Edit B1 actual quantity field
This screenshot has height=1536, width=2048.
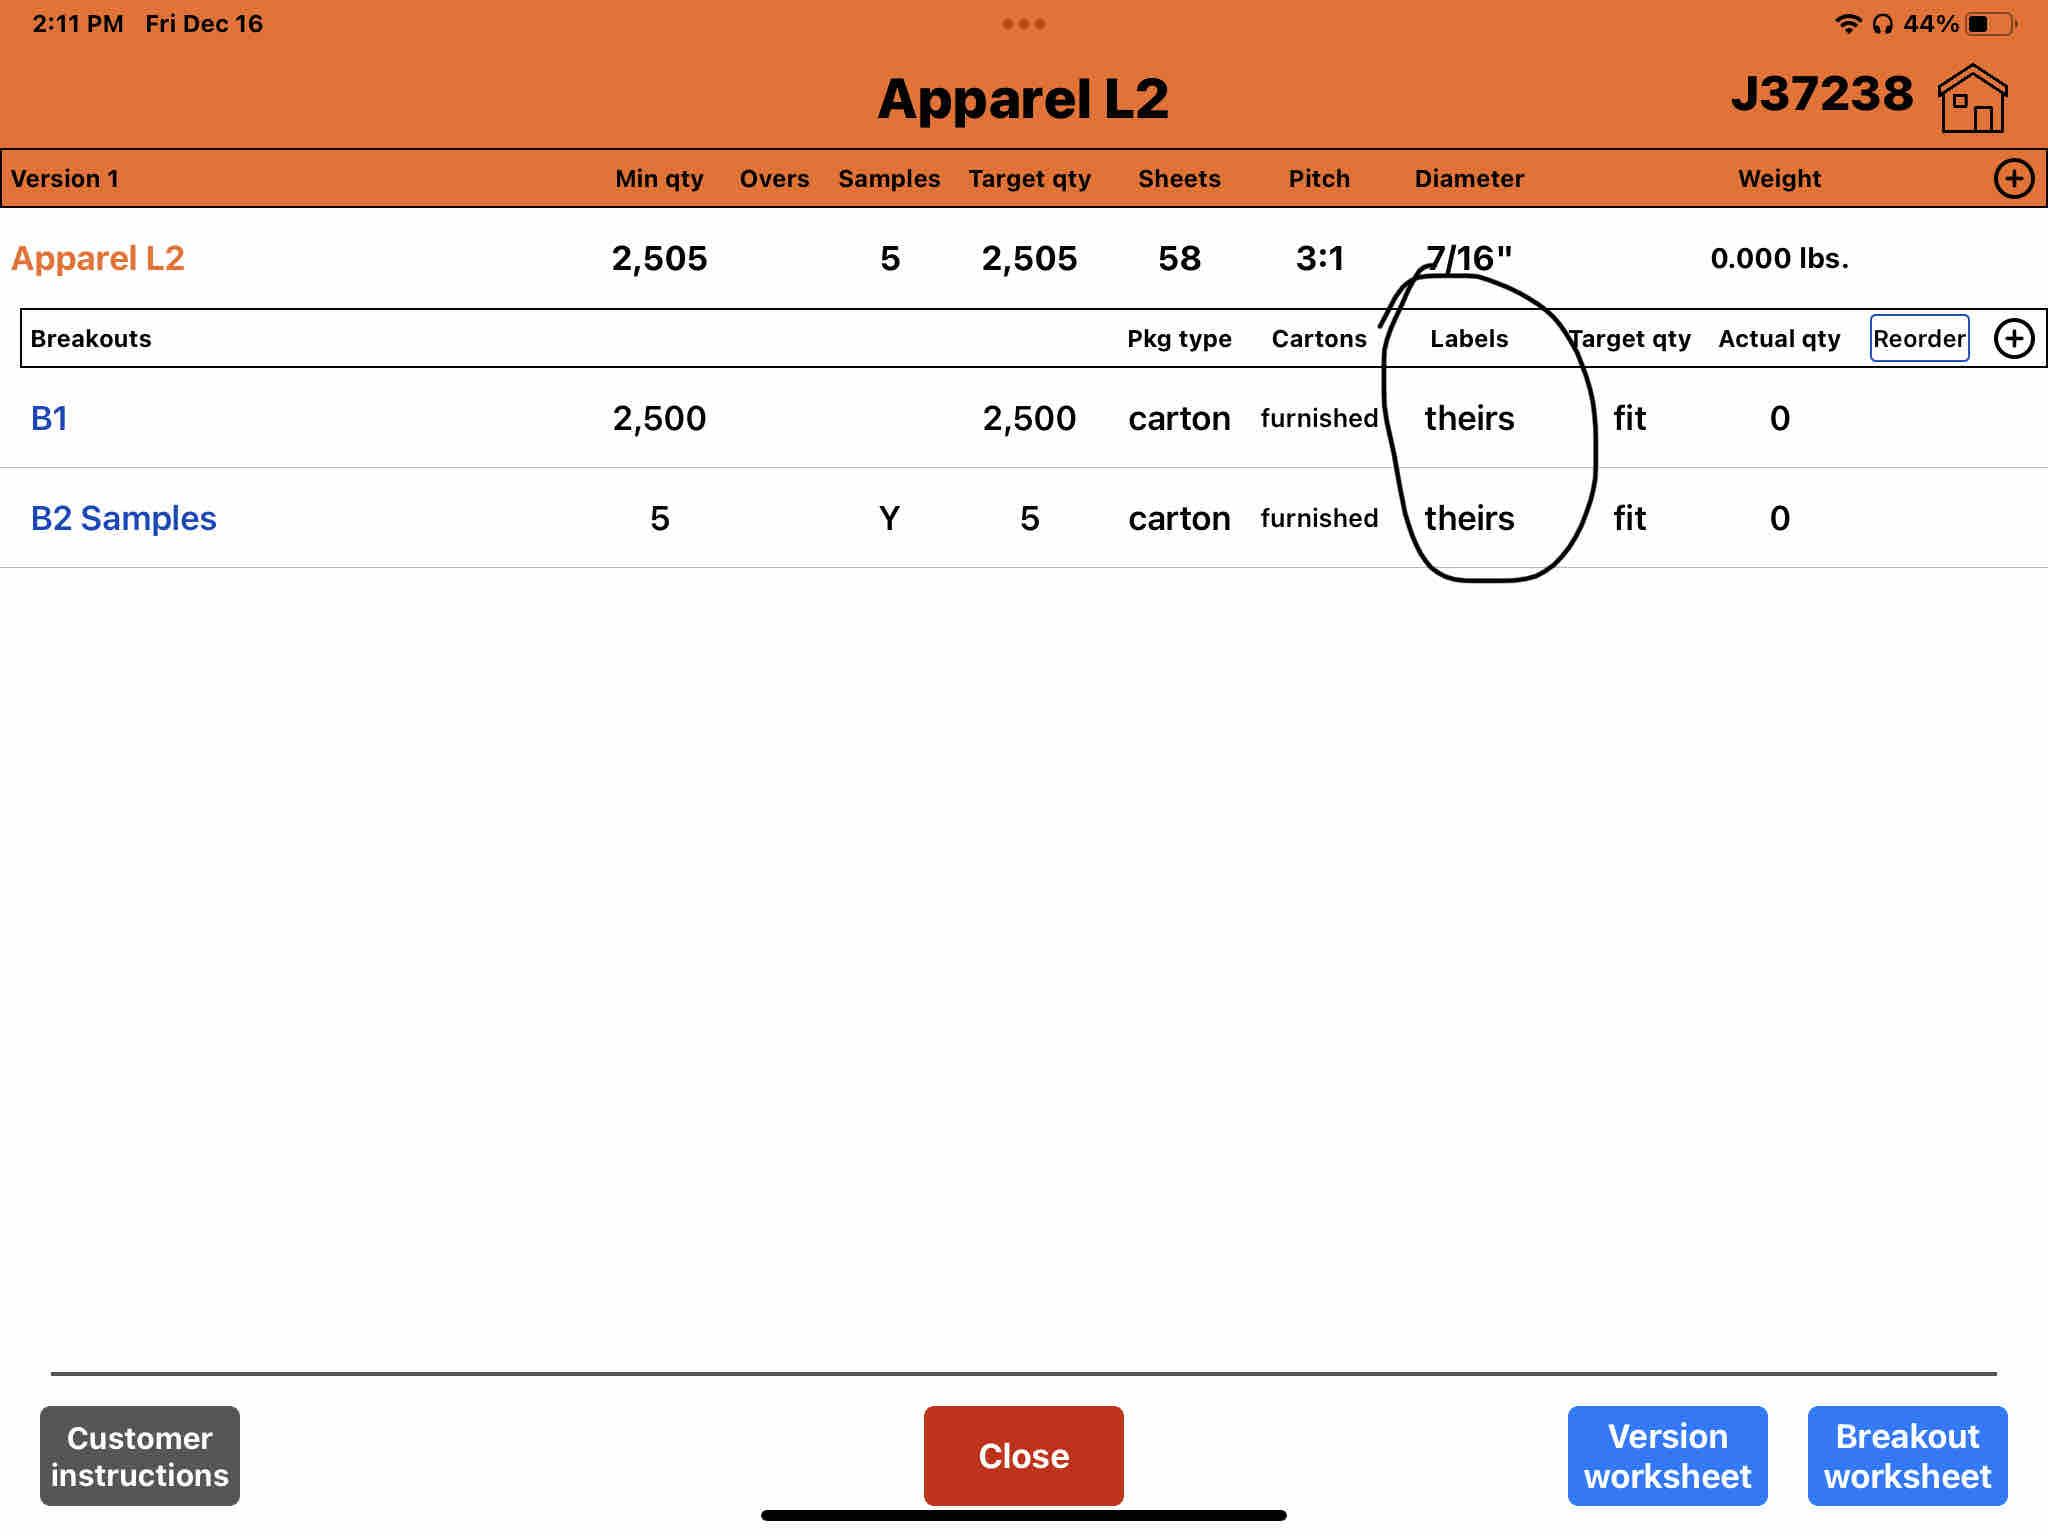click(1779, 418)
